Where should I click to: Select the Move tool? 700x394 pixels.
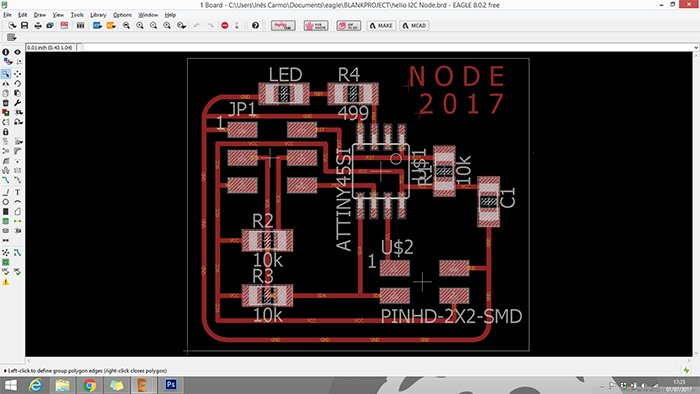click(x=17, y=74)
